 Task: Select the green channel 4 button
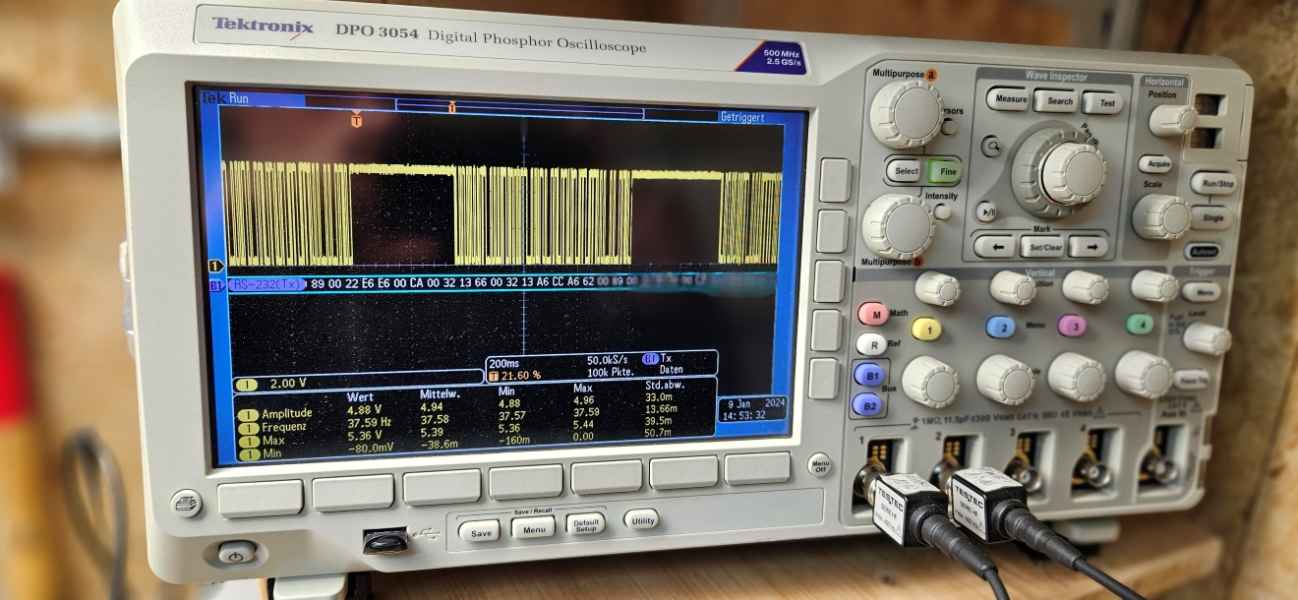(x=1139, y=323)
